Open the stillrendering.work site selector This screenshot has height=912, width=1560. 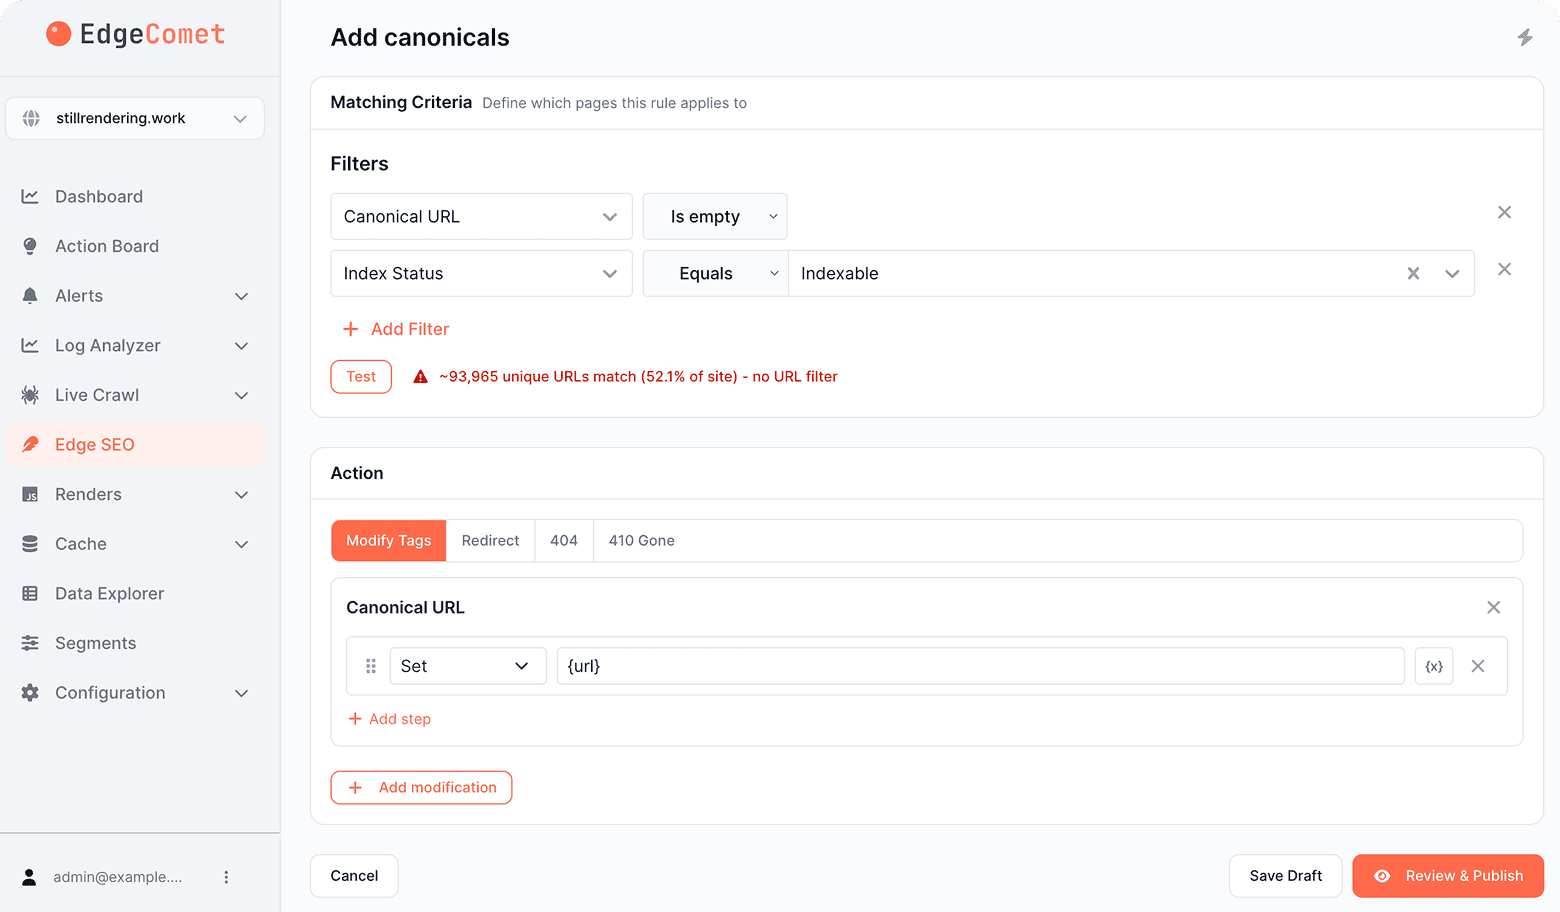[x=135, y=118]
